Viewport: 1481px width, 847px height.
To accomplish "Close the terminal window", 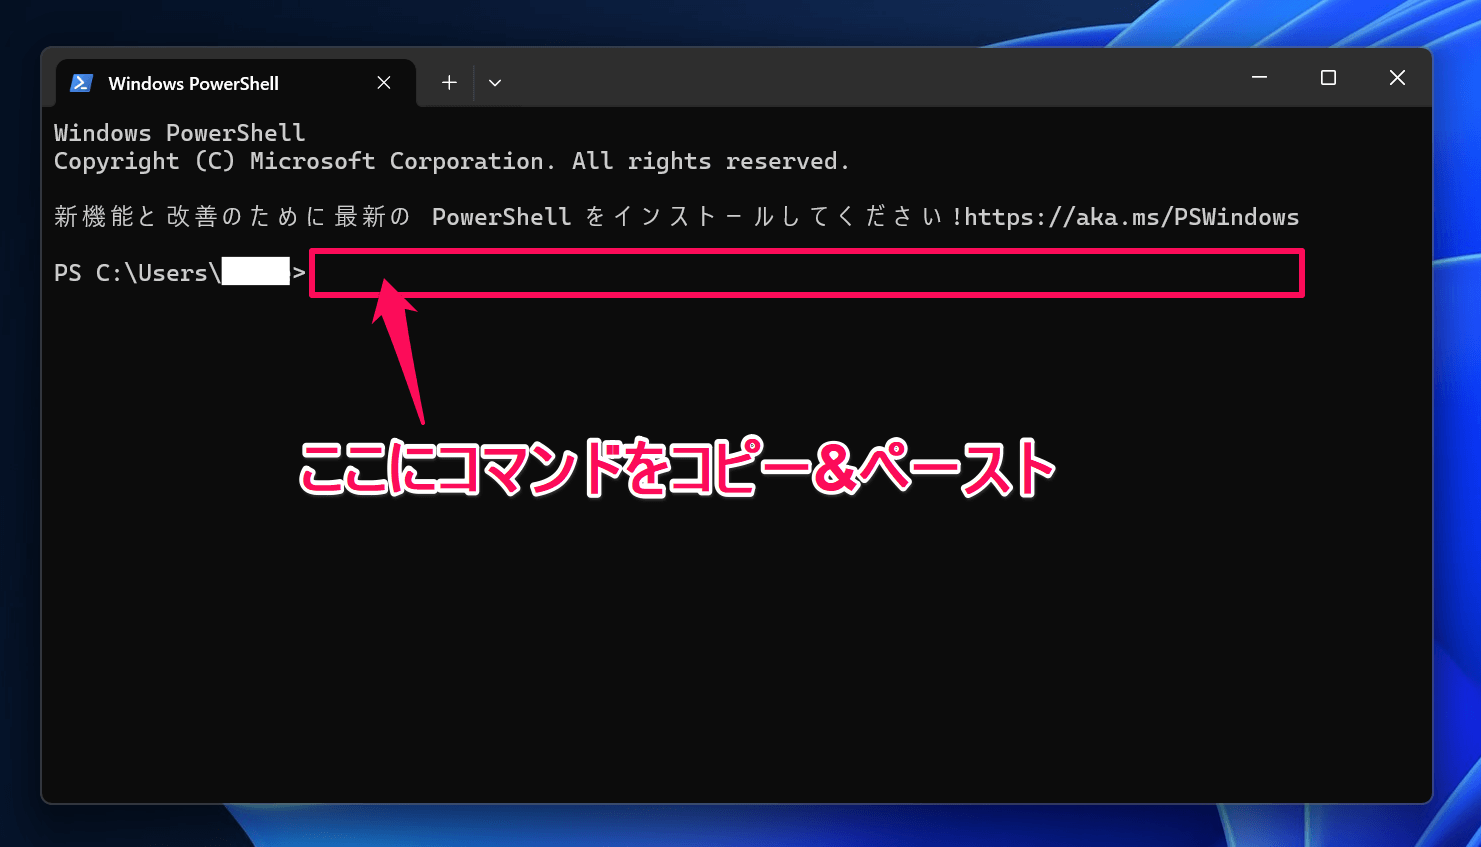I will 1397,77.
